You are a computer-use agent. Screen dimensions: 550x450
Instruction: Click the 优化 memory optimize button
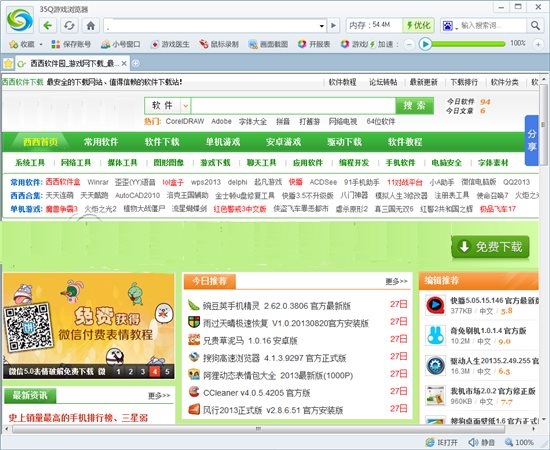point(418,25)
